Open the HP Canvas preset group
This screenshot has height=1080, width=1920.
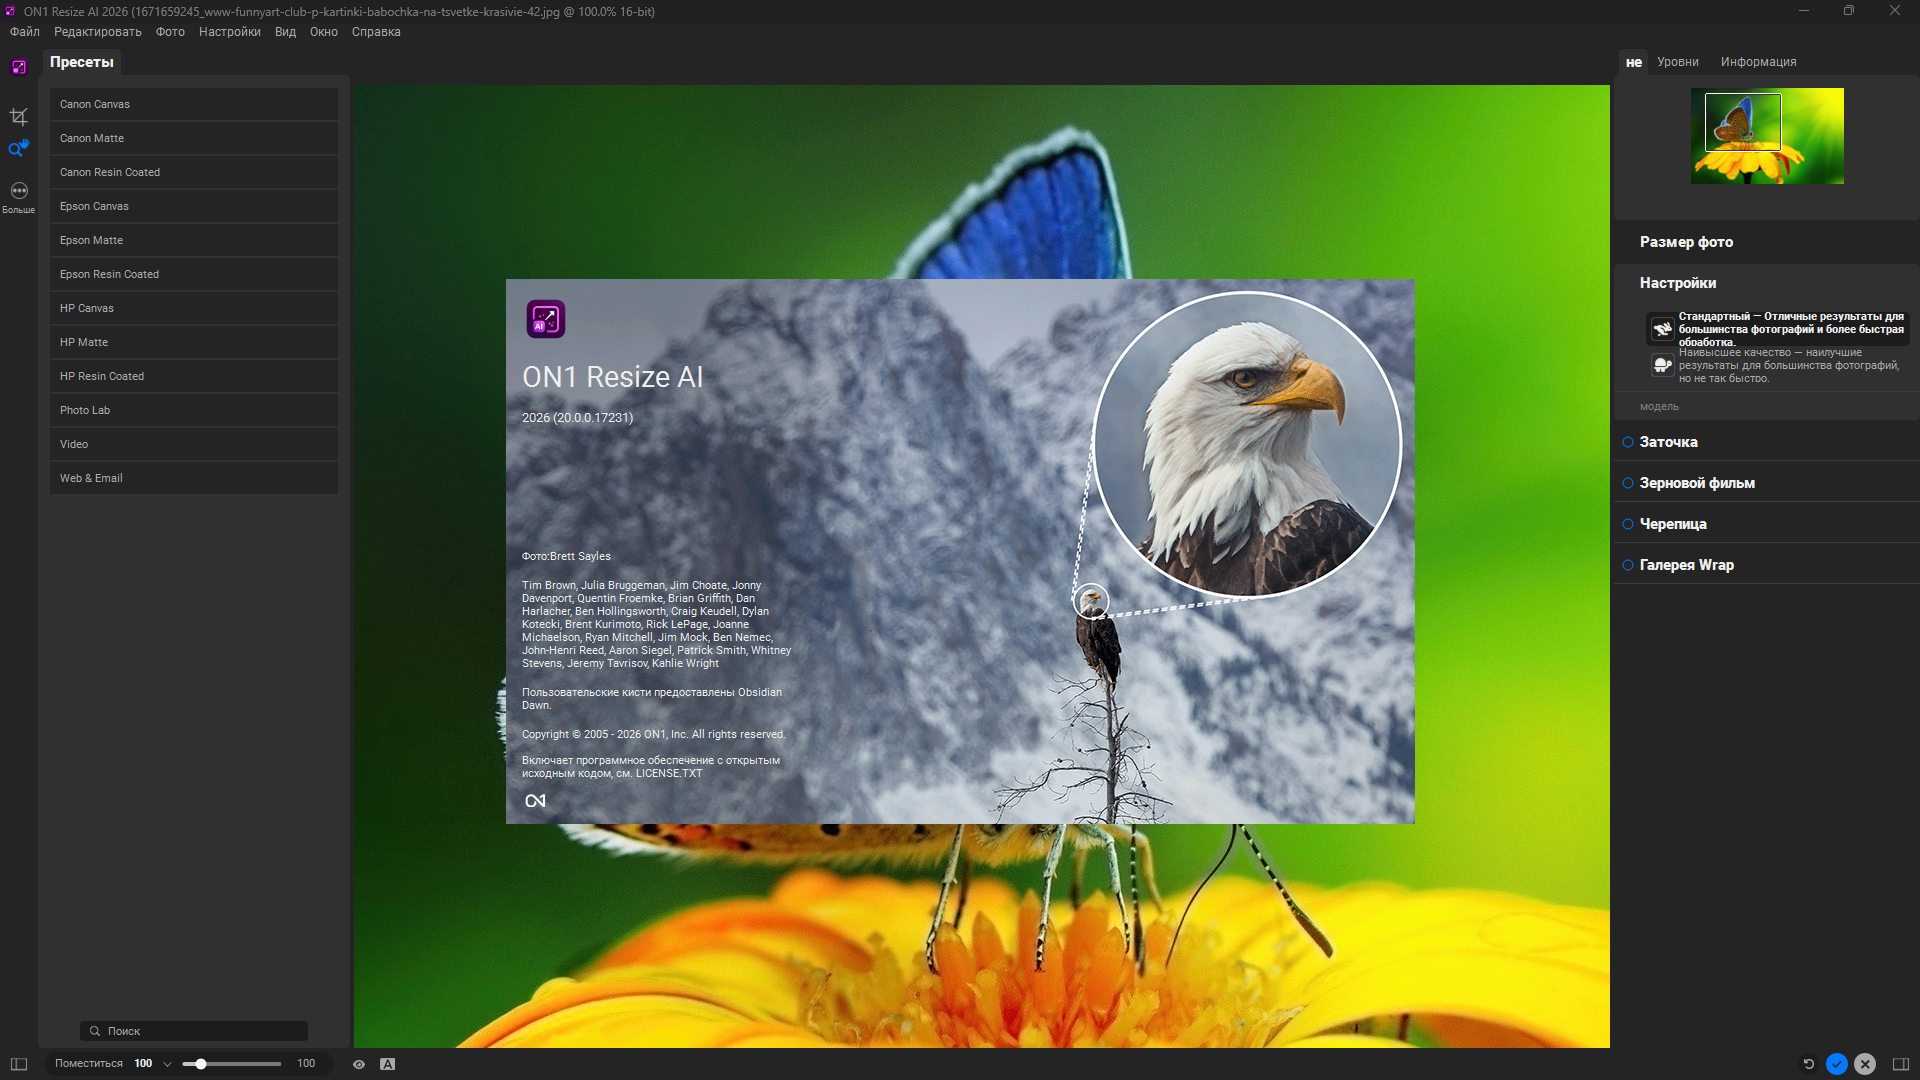pos(194,308)
